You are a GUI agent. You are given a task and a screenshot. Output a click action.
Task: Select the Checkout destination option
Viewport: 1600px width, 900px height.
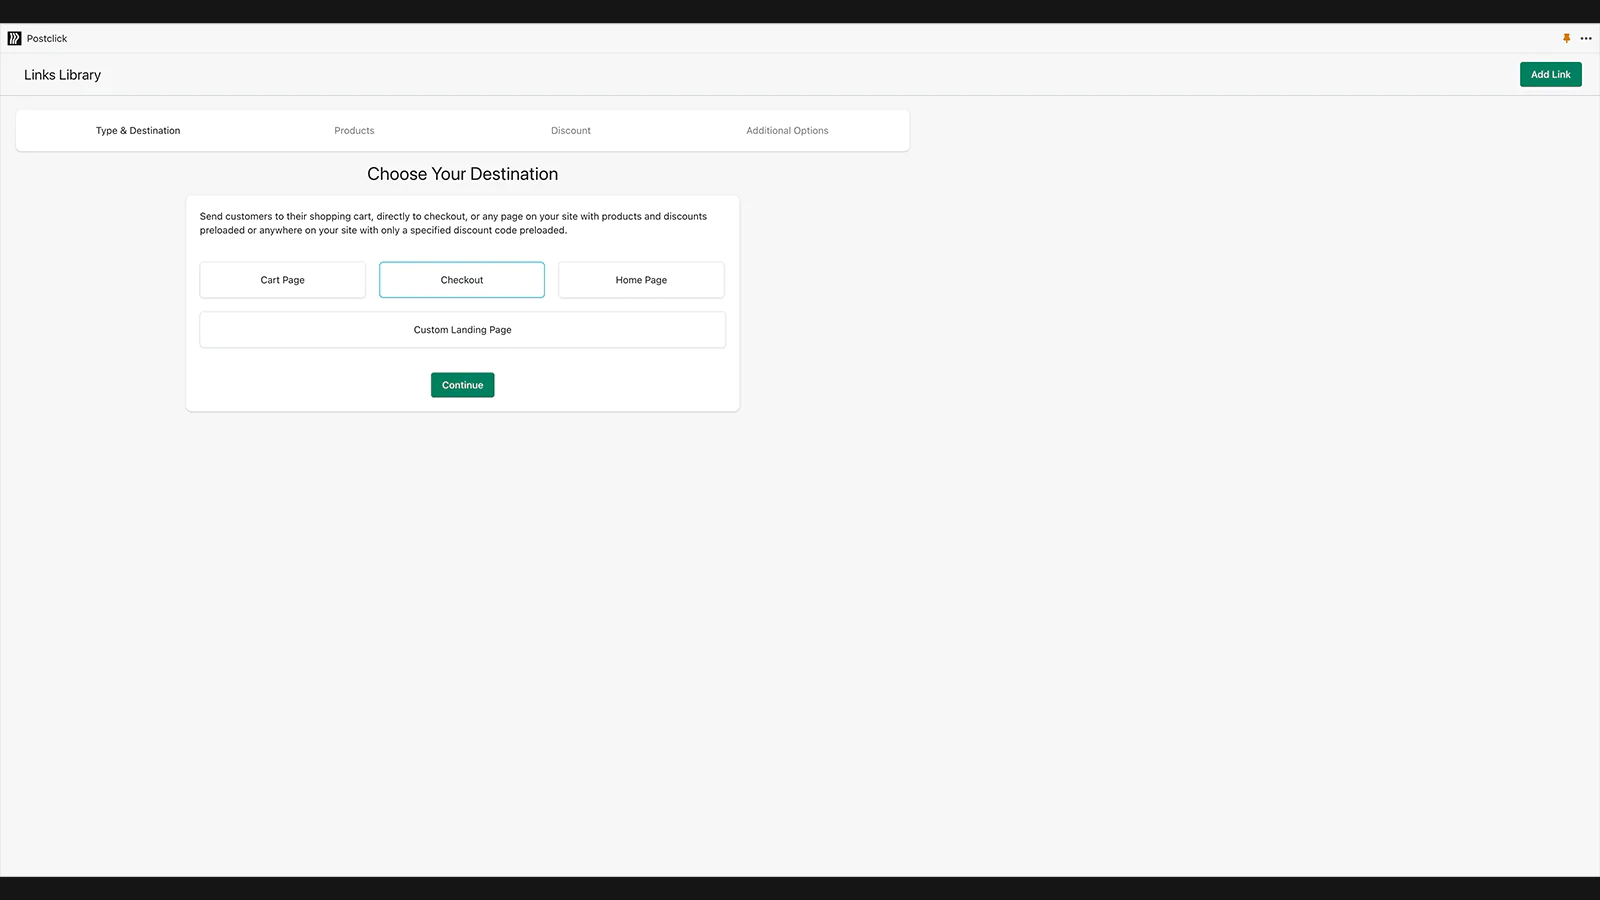pos(462,280)
